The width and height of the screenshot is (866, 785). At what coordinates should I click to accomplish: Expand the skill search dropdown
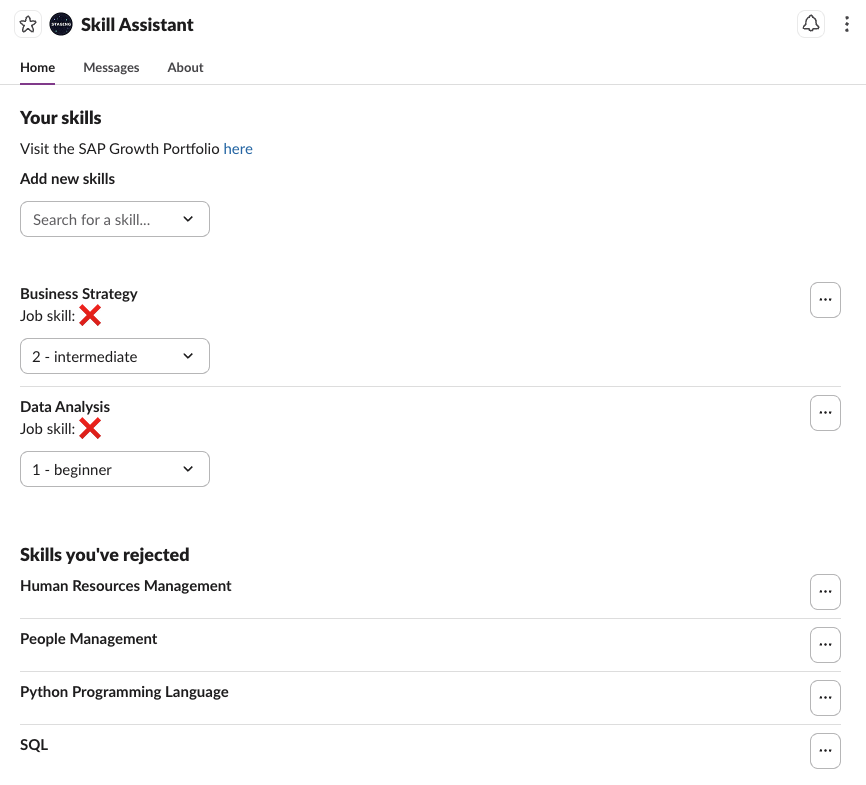pos(188,219)
